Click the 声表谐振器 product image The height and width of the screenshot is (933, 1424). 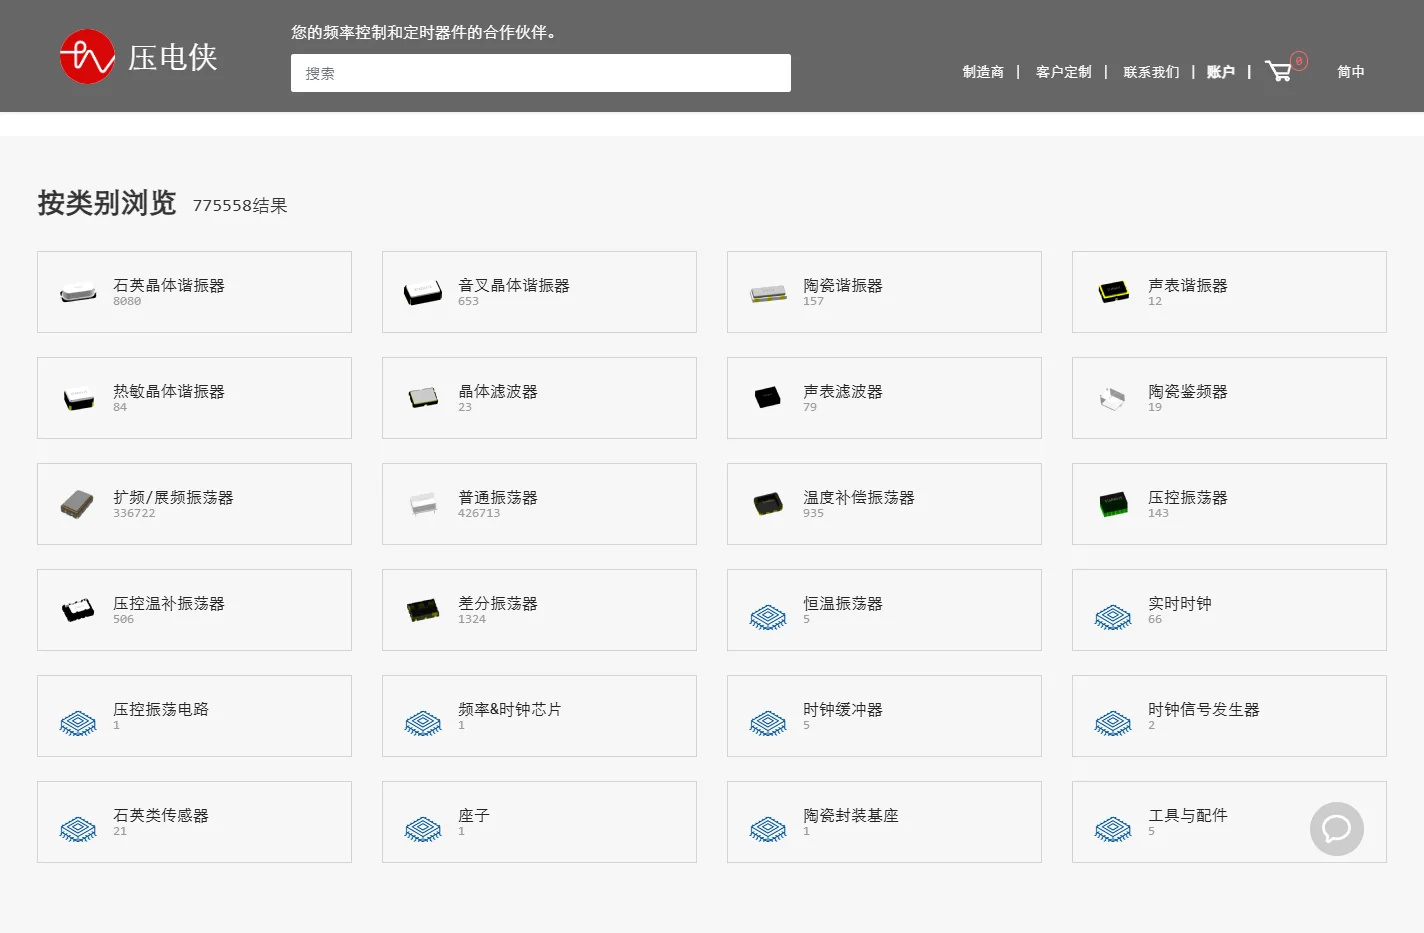(x=1113, y=293)
